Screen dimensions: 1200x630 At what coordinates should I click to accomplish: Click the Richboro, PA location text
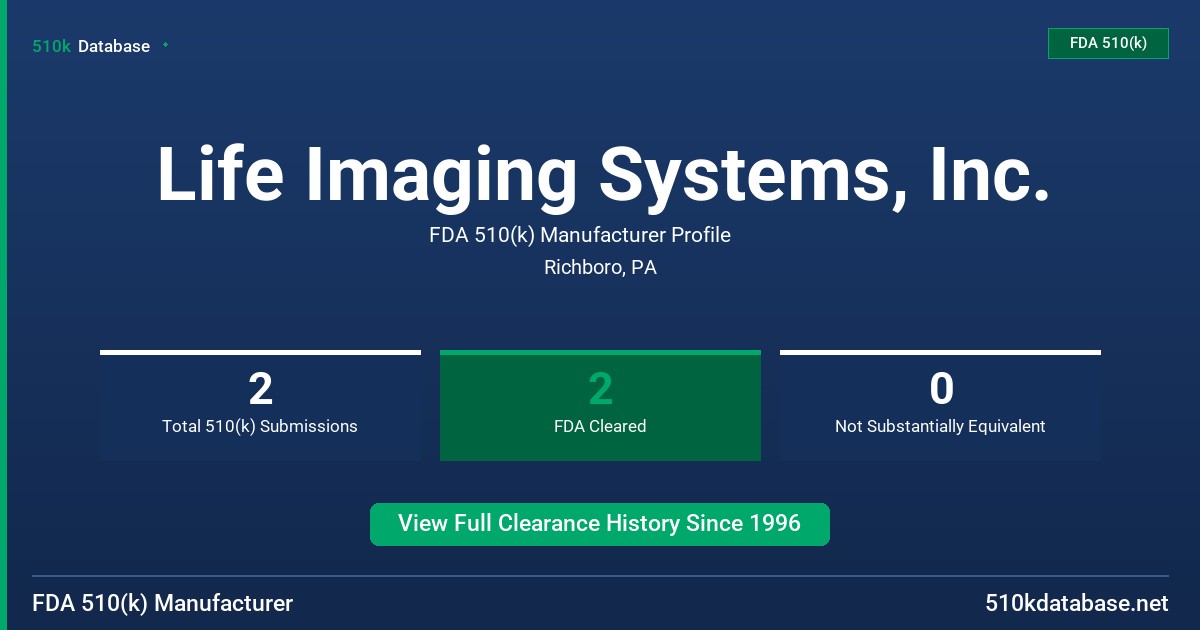[x=600, y=267]
